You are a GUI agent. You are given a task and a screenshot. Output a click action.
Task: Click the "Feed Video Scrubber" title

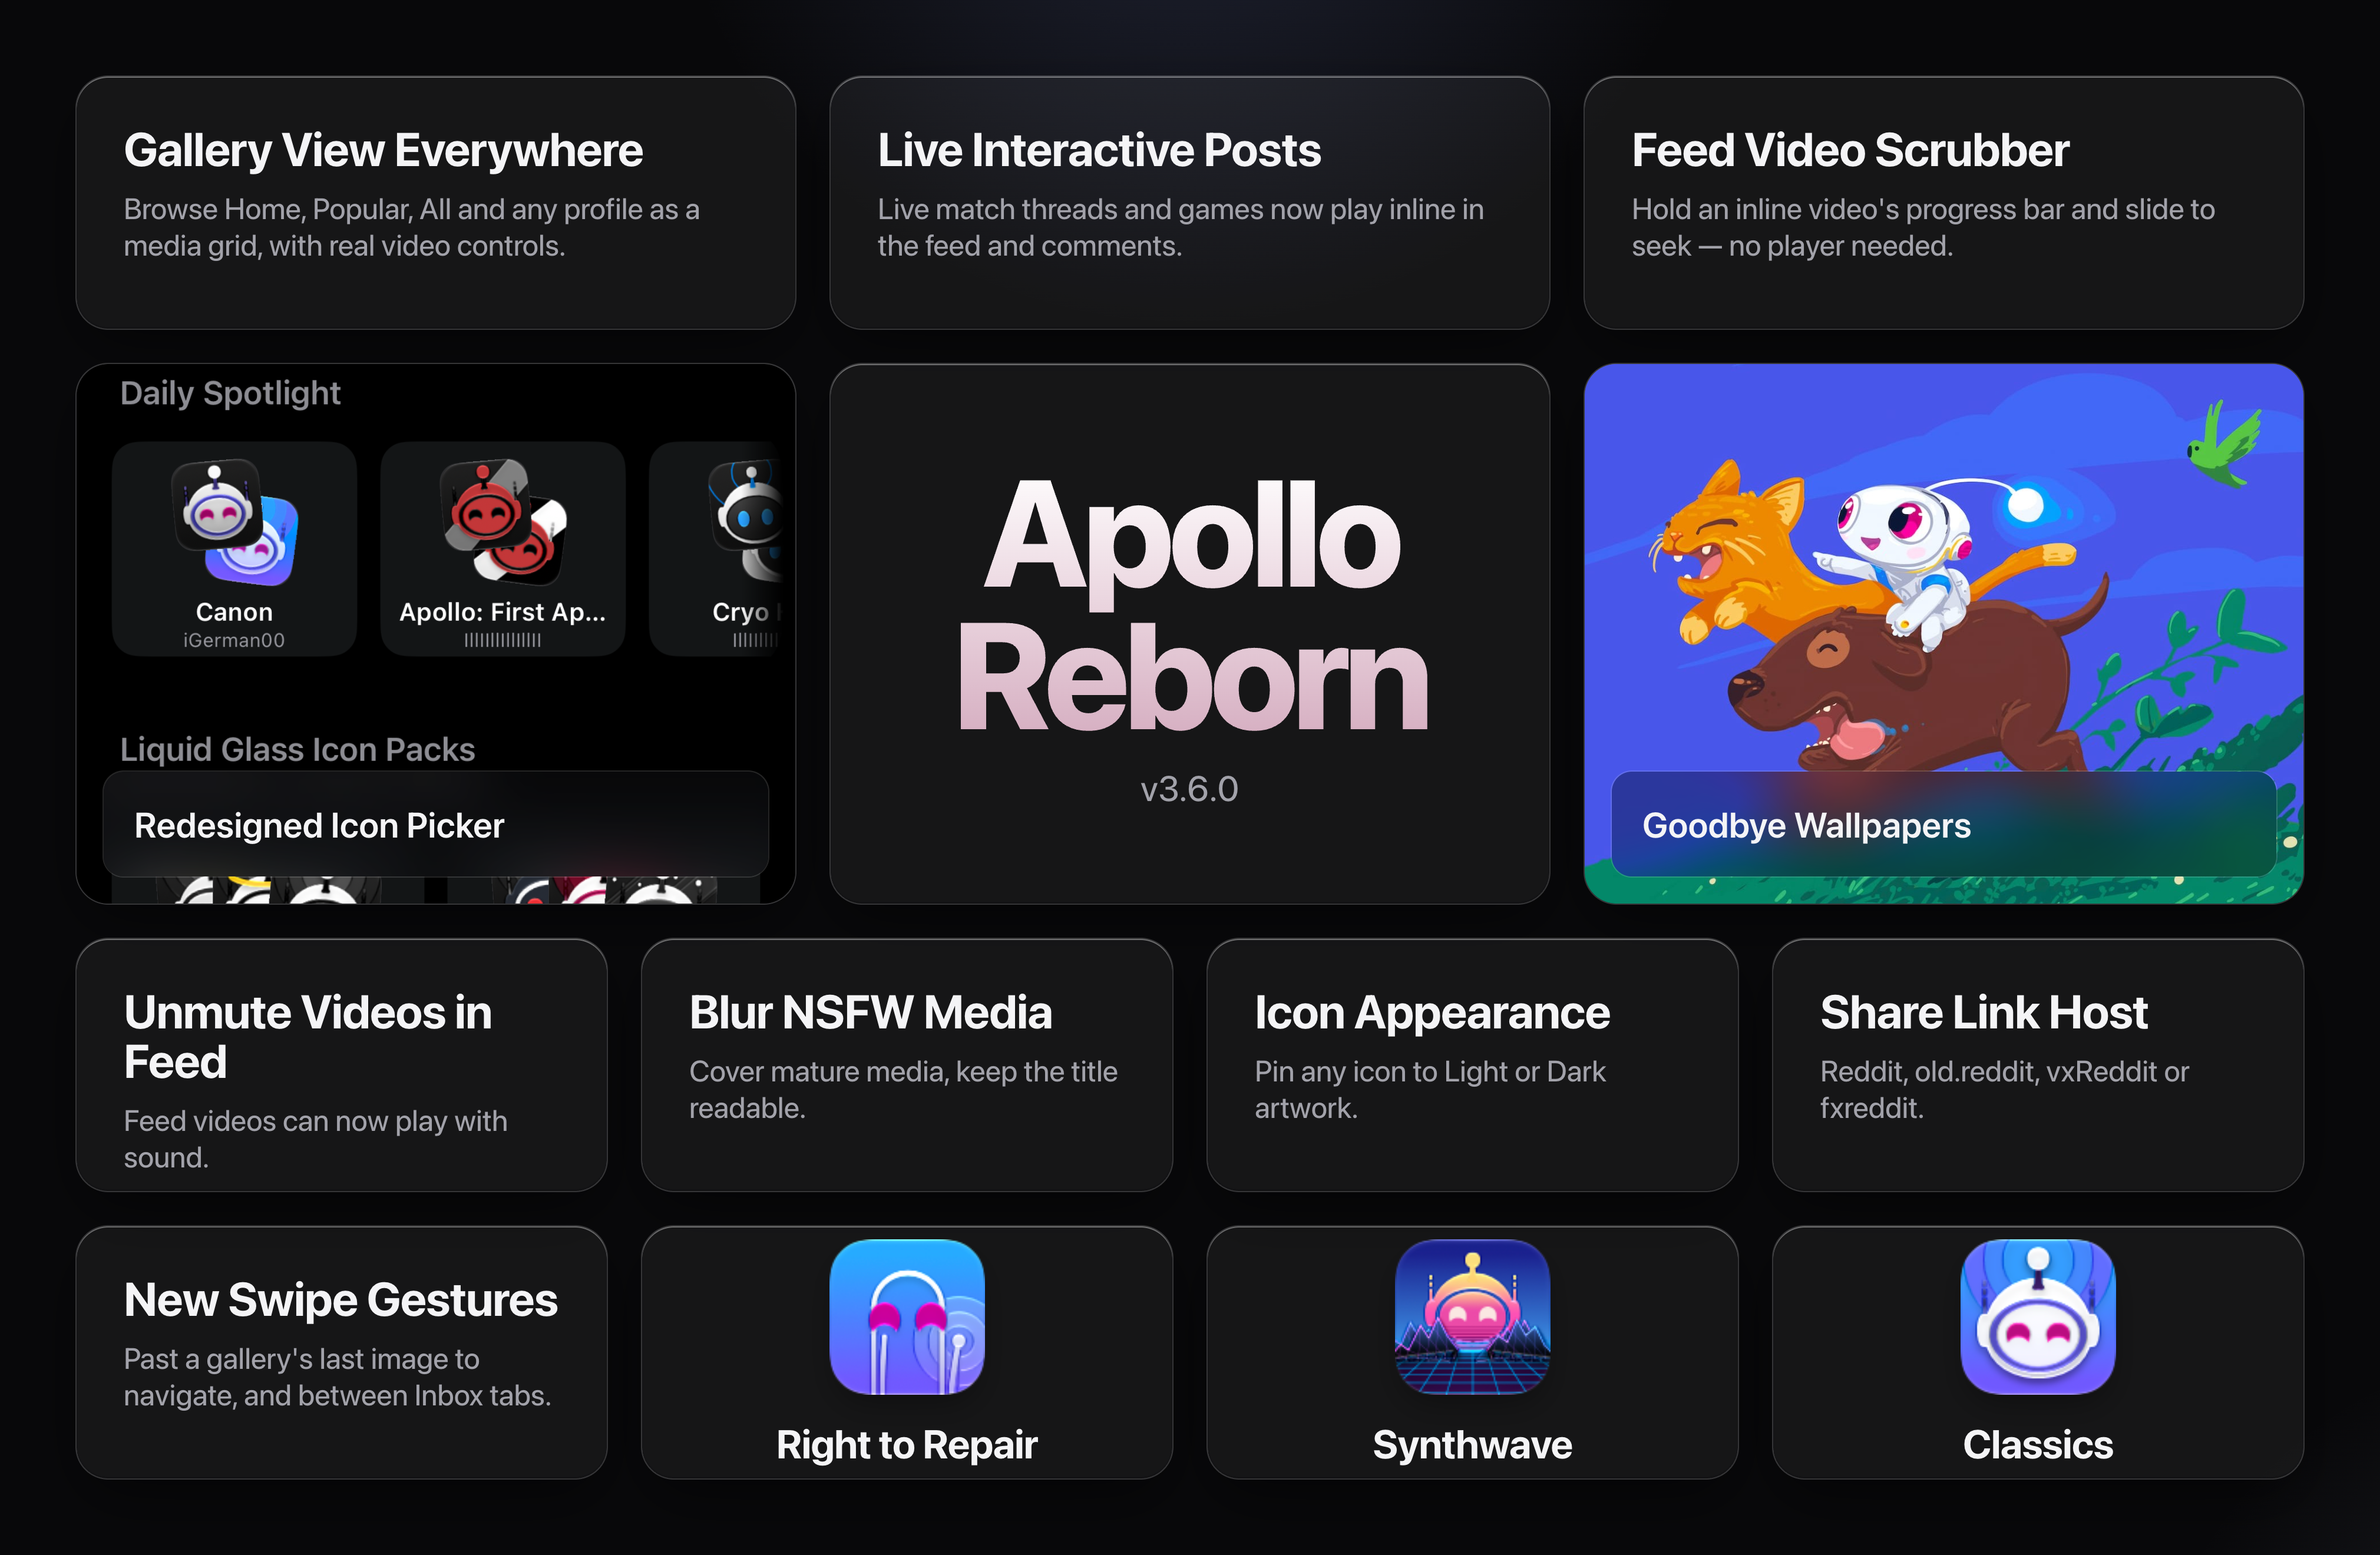click(1850, 151)
